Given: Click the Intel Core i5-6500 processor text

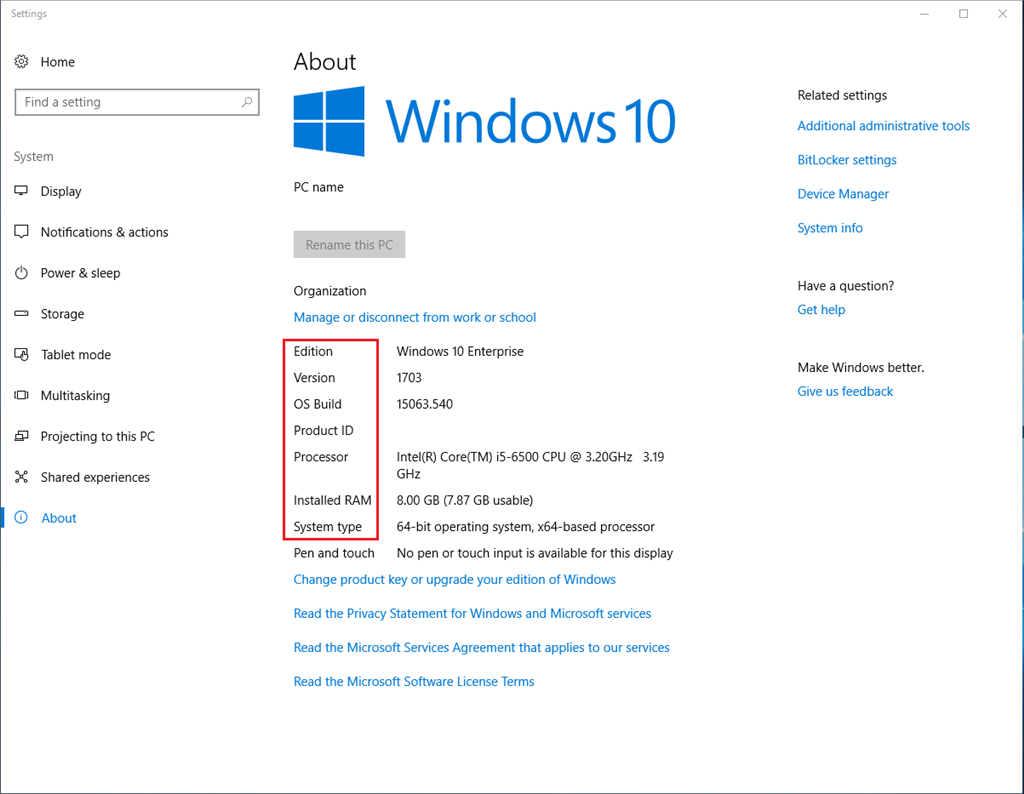Looking at the screenshot, I should click(x=530, y=465).
